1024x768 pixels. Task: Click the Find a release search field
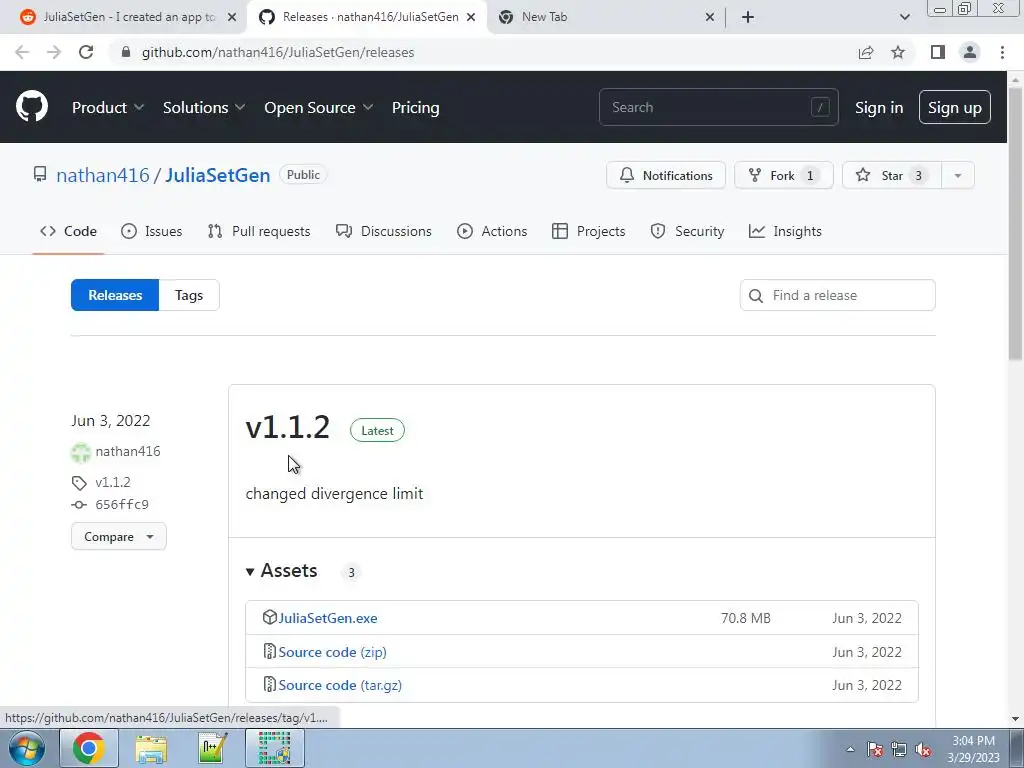pyautogui.click(x=838, y=295)
